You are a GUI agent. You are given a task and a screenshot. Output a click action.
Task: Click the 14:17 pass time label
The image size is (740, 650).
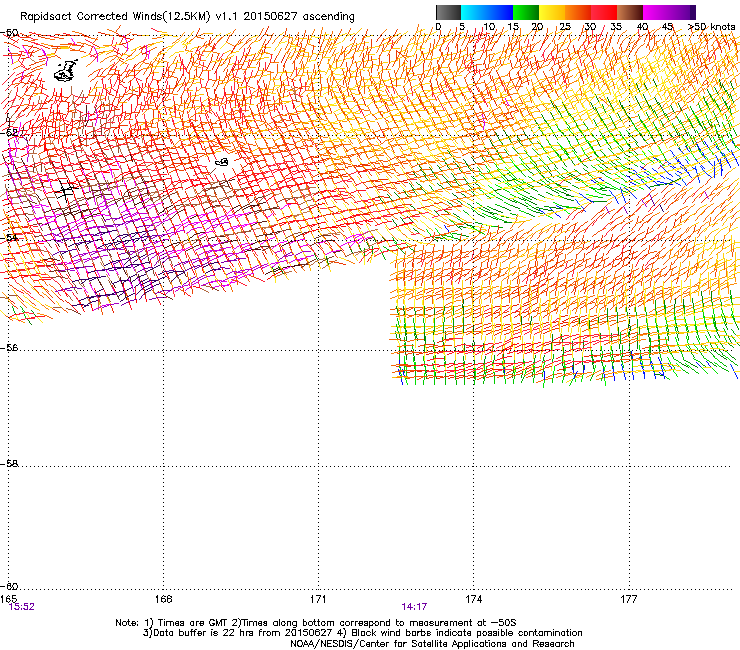tap(414, 607)
